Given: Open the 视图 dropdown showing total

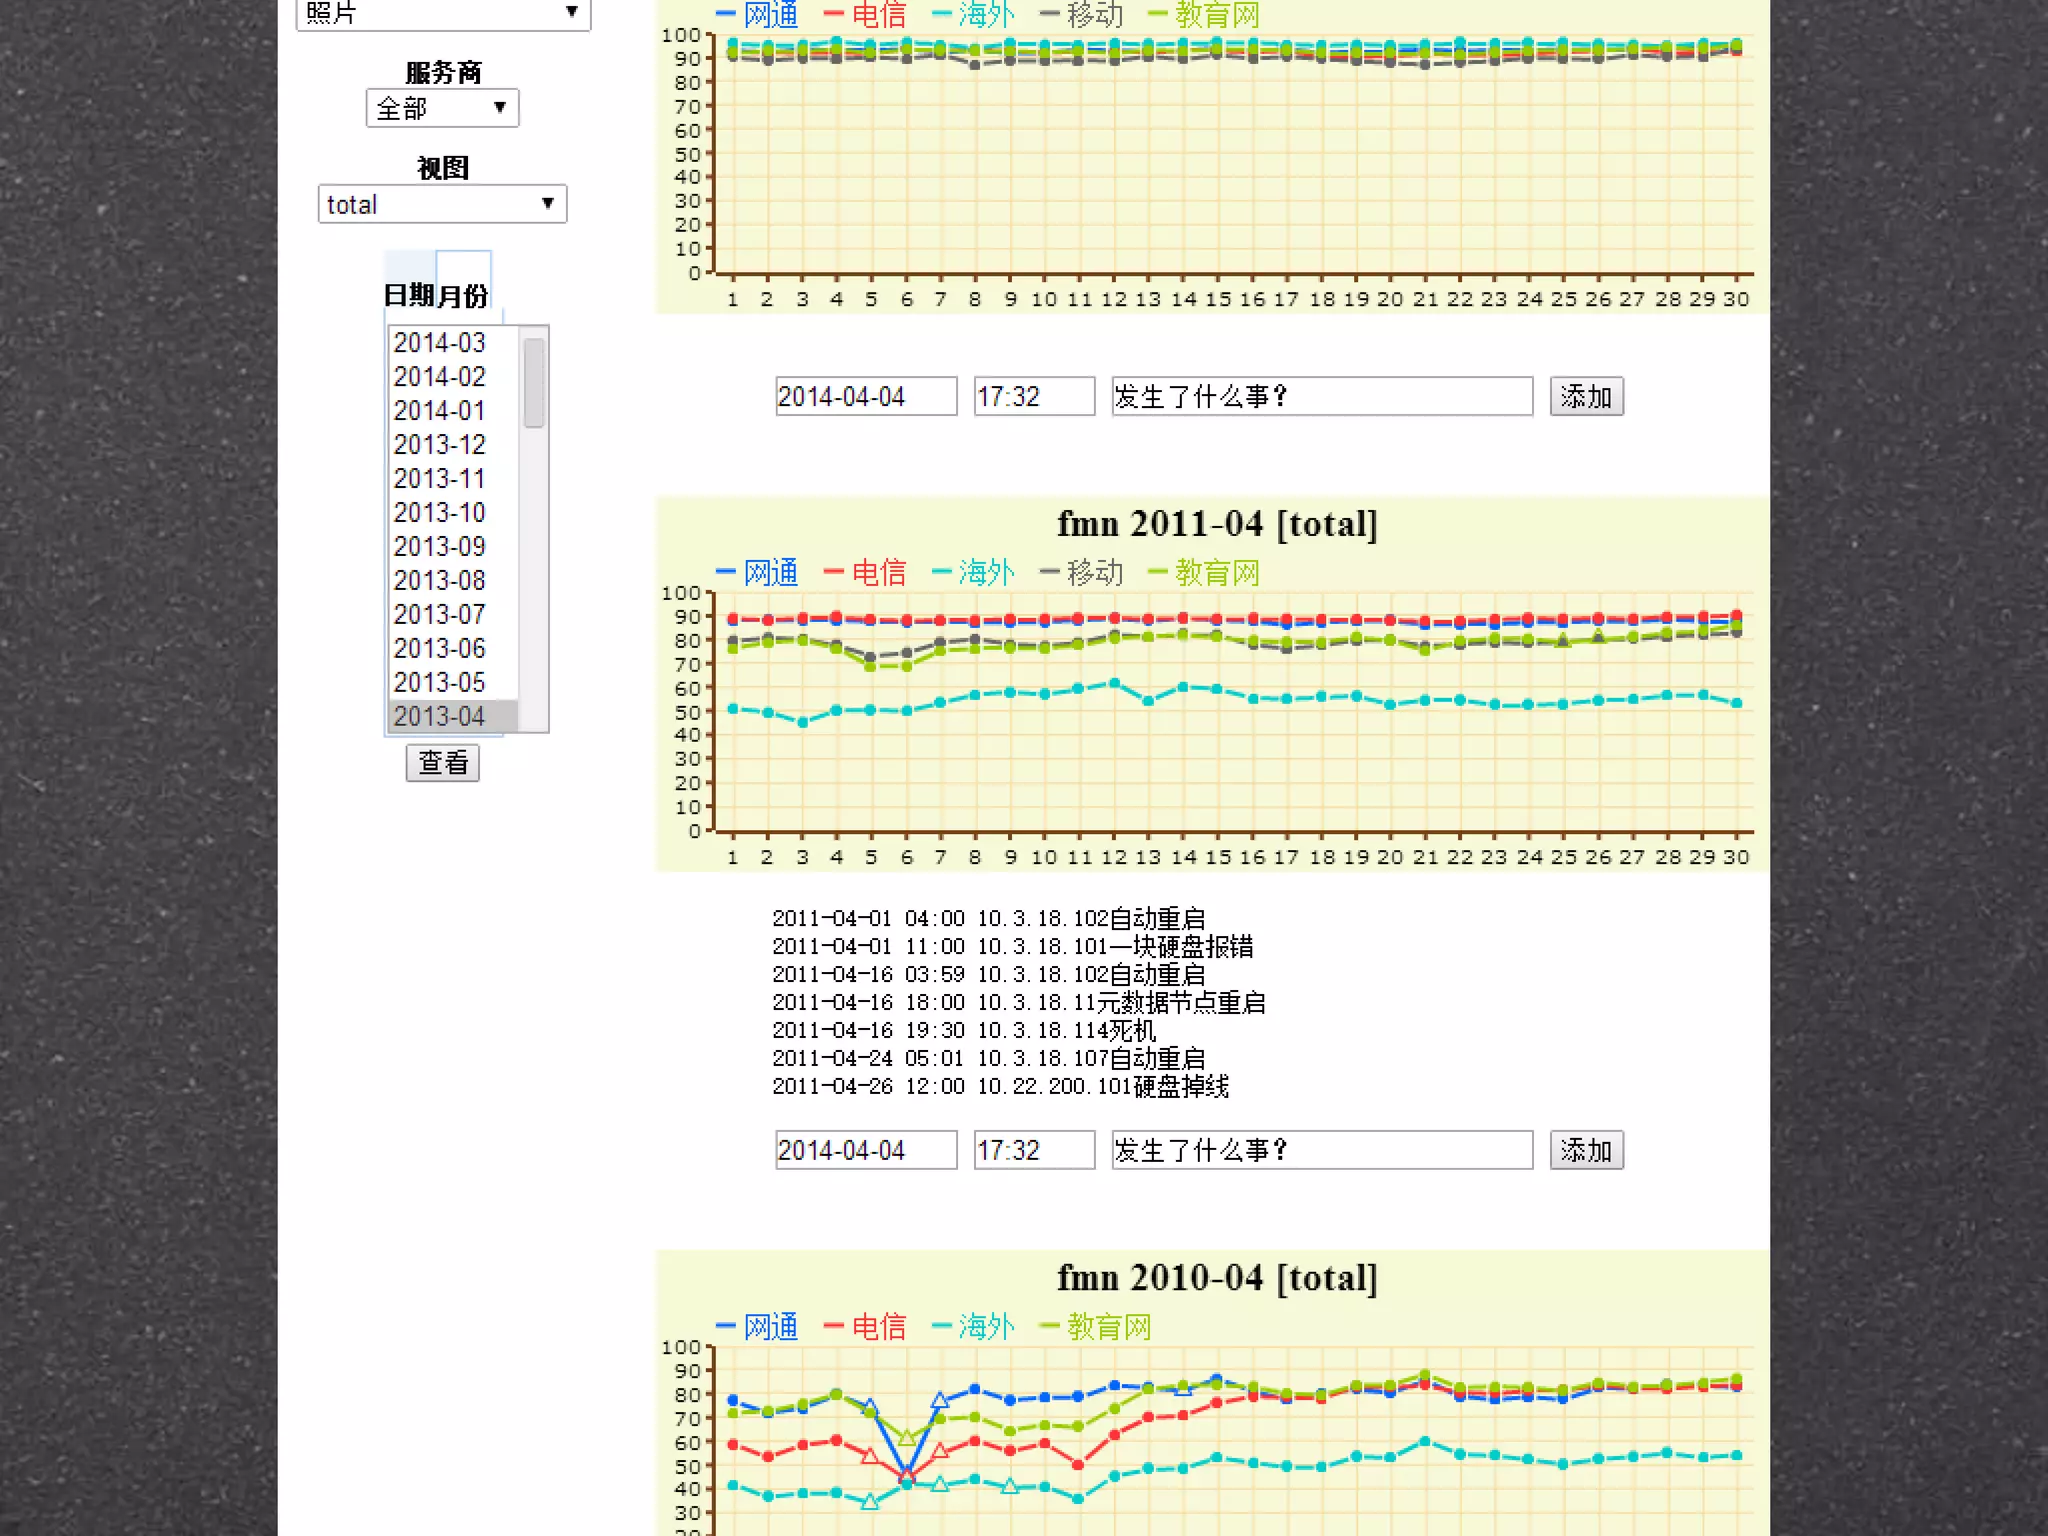Looking at the screenshot, I should [442, 204].
